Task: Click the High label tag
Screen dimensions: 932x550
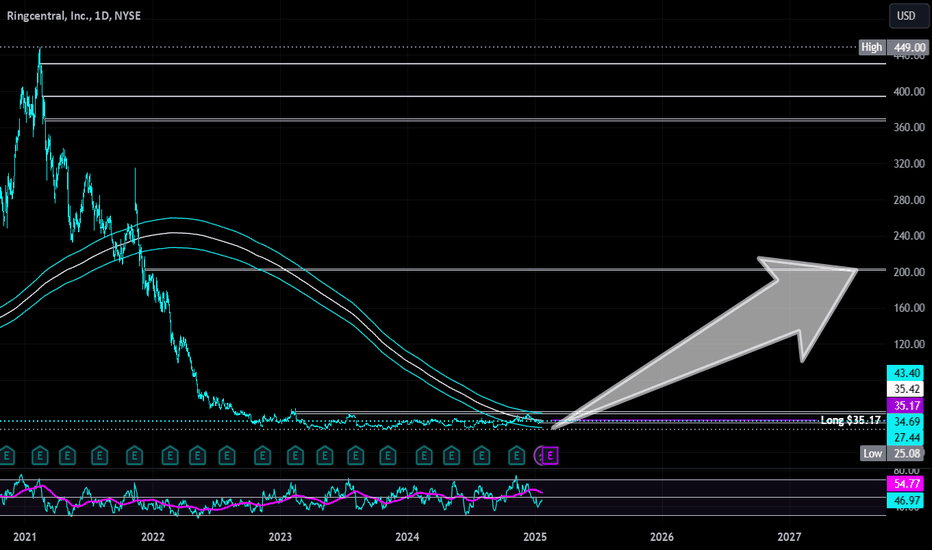Action: (x=872, y=47)
